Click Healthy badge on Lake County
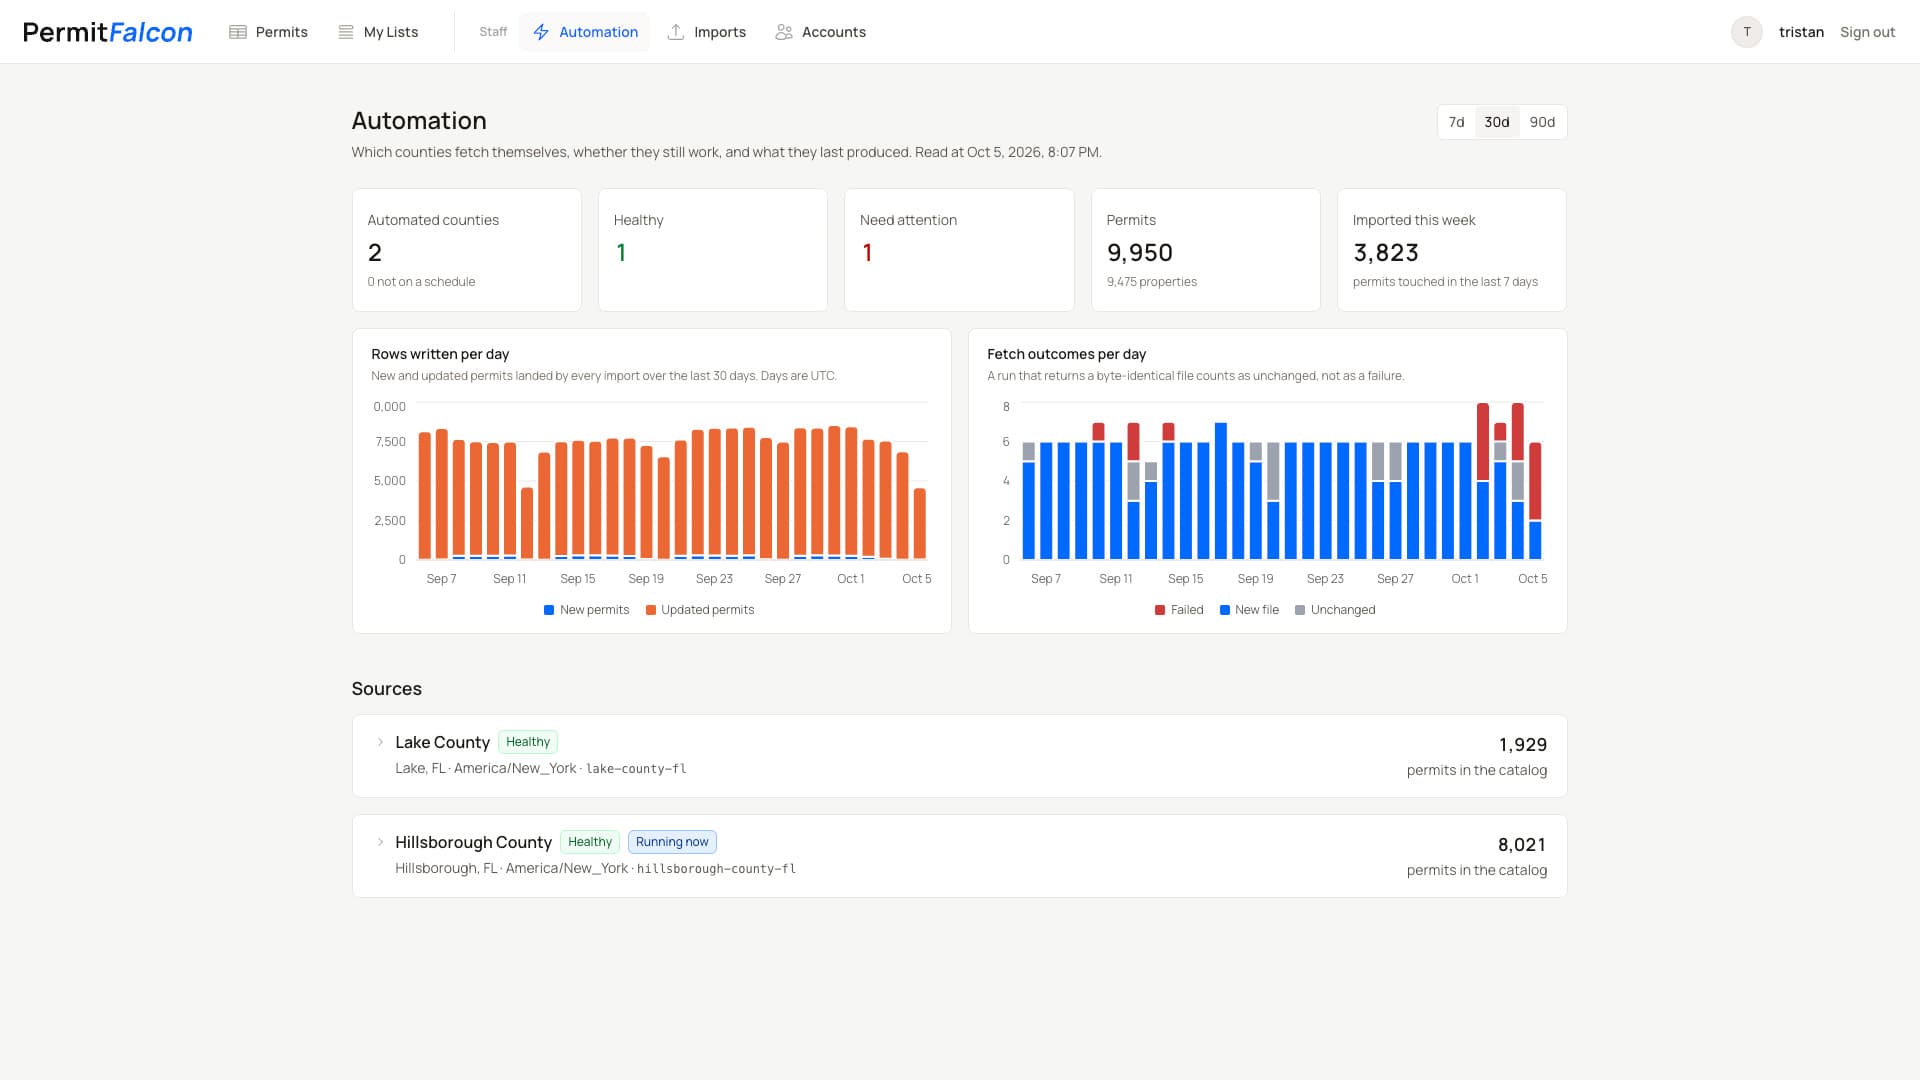The height and width of the screenshot is (1080, 1920). [528, 742]
